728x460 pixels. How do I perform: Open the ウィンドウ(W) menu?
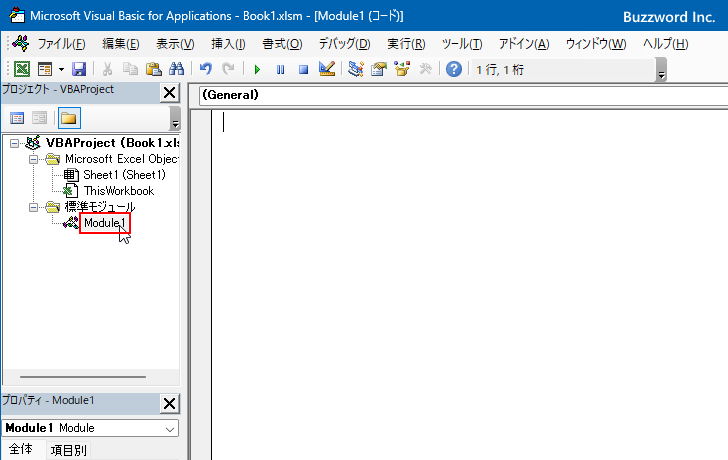click(596, 44)
